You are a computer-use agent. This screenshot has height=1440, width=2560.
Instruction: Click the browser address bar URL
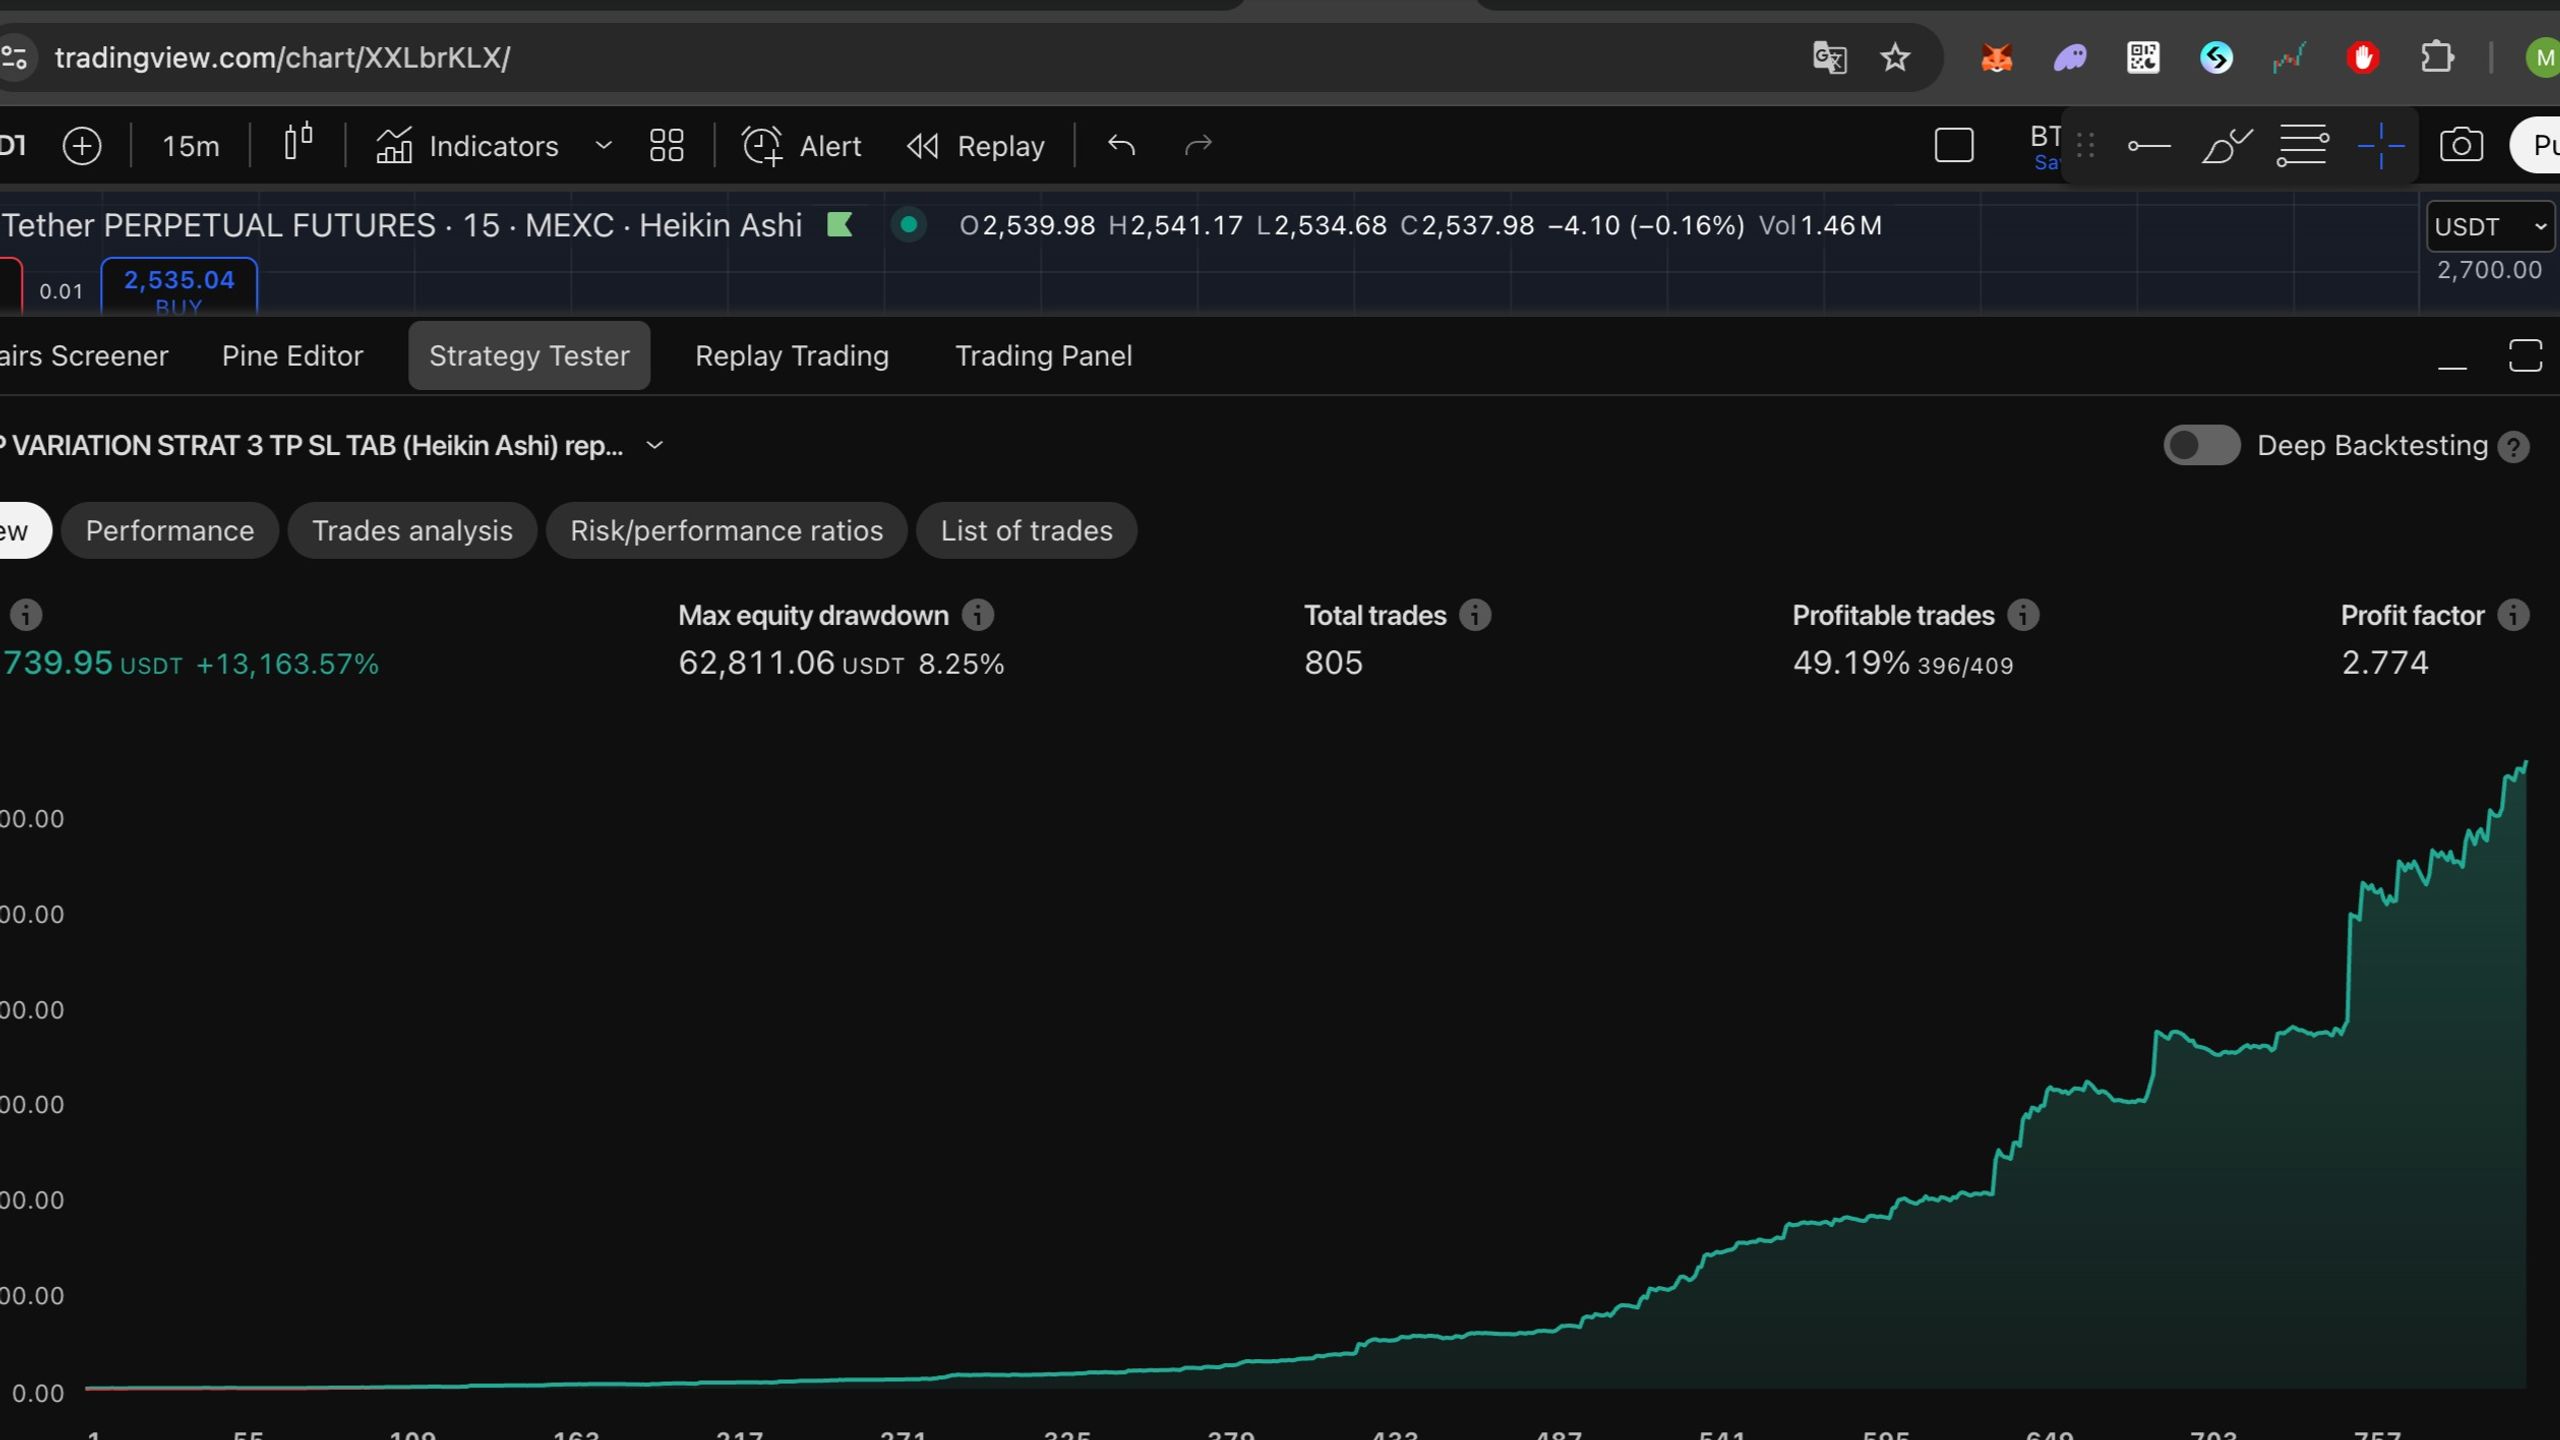[x=282, y=58]
